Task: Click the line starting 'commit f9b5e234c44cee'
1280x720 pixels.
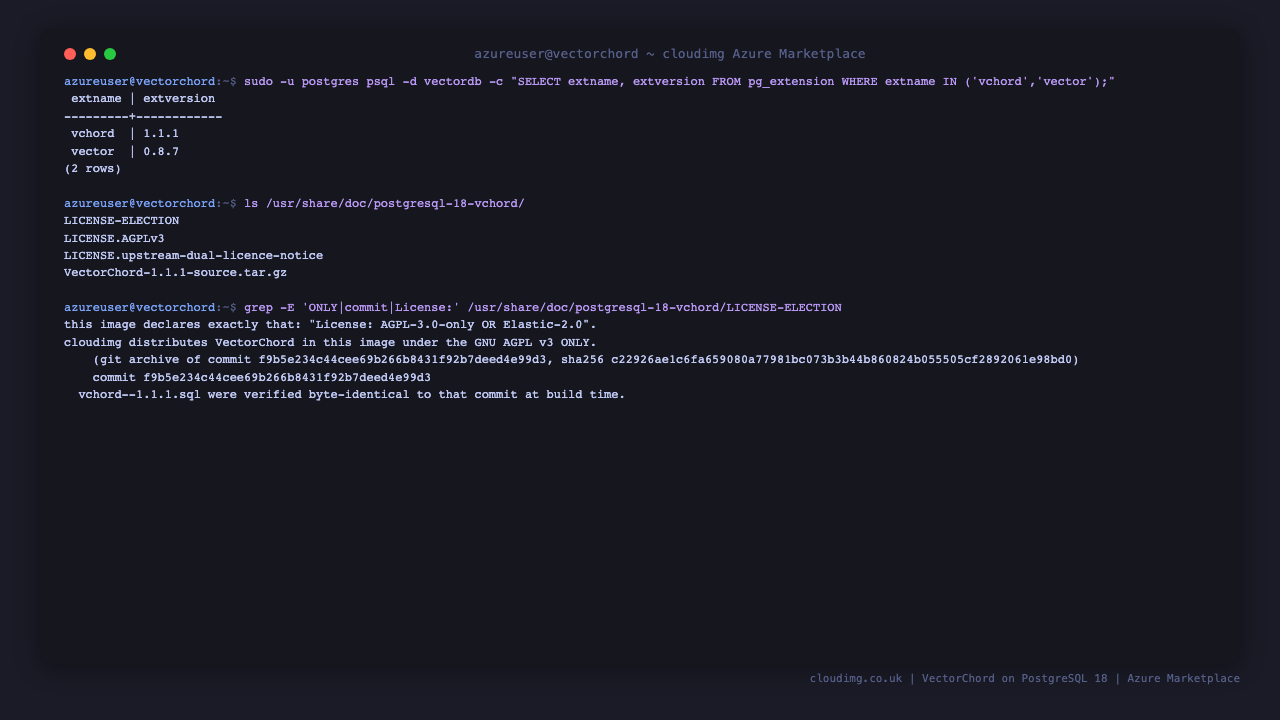Action: 262,378
